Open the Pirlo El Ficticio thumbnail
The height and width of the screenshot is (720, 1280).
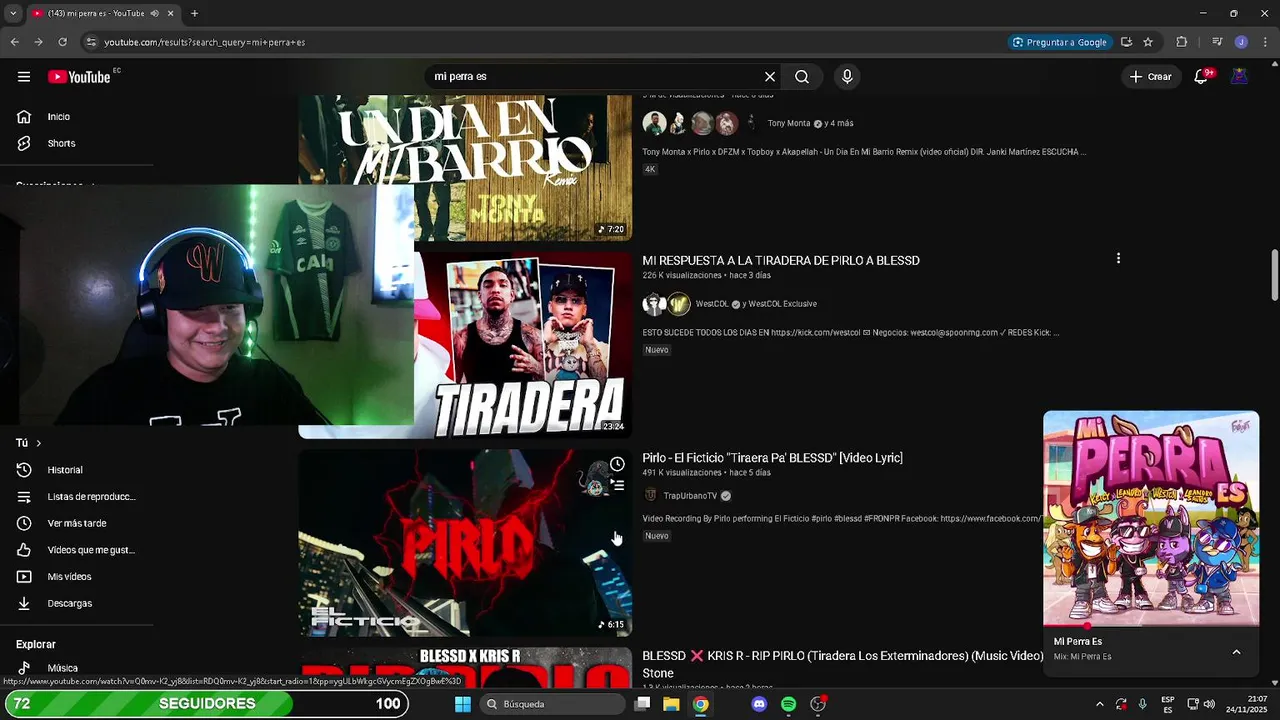coord(465,542)
